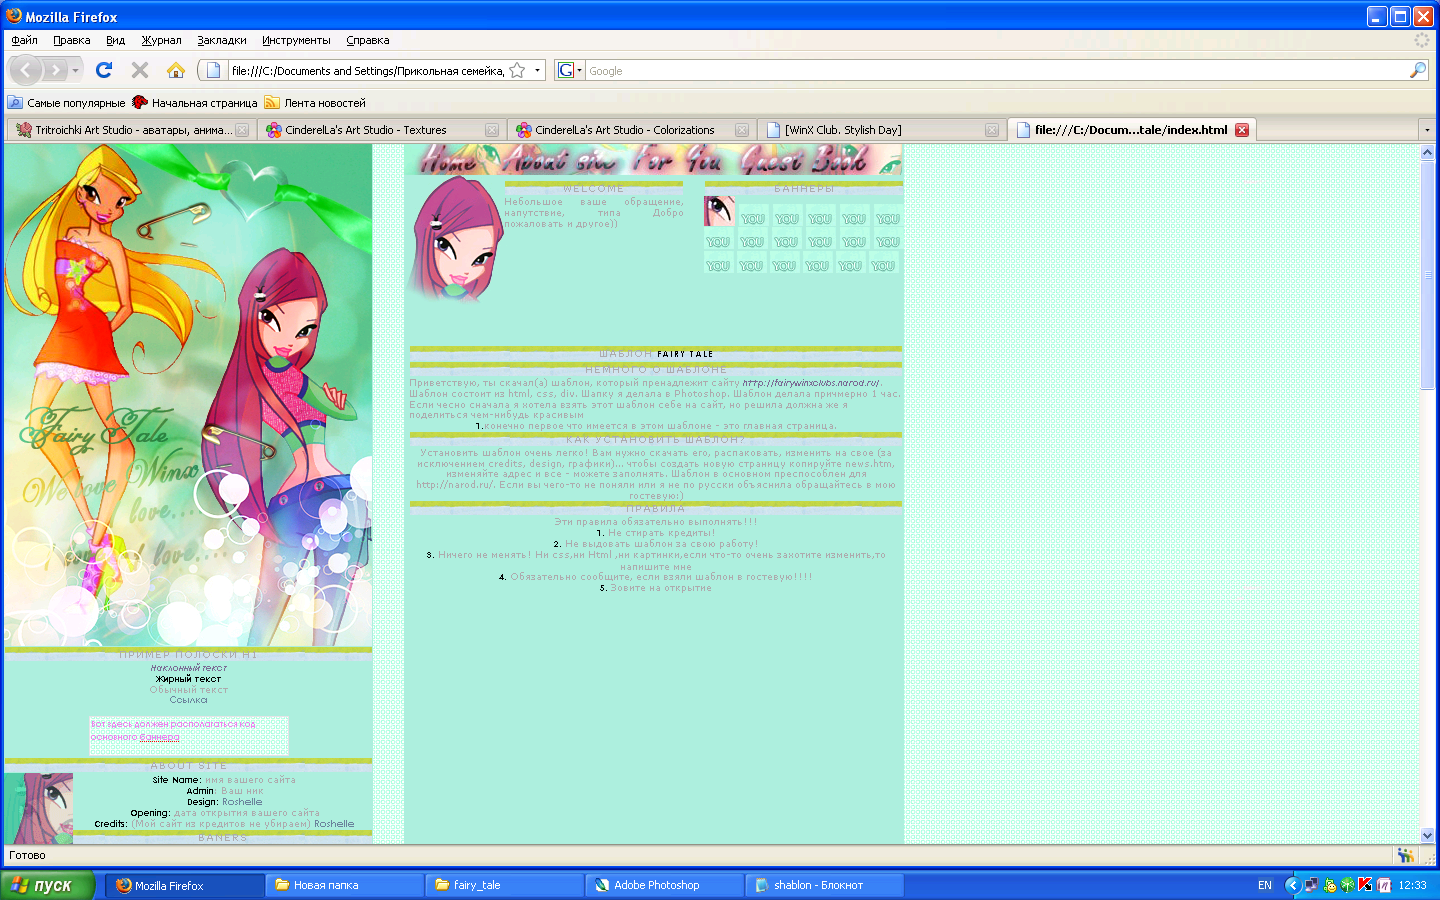Open the Самые популярные bookmarks folder
This screenshot has height=900, width=1440.
(x=66, y=103)
